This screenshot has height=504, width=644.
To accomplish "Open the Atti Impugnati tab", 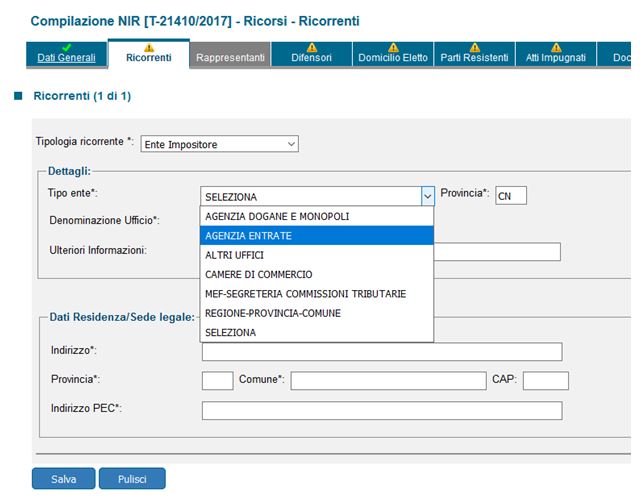I will pos(556,58).
